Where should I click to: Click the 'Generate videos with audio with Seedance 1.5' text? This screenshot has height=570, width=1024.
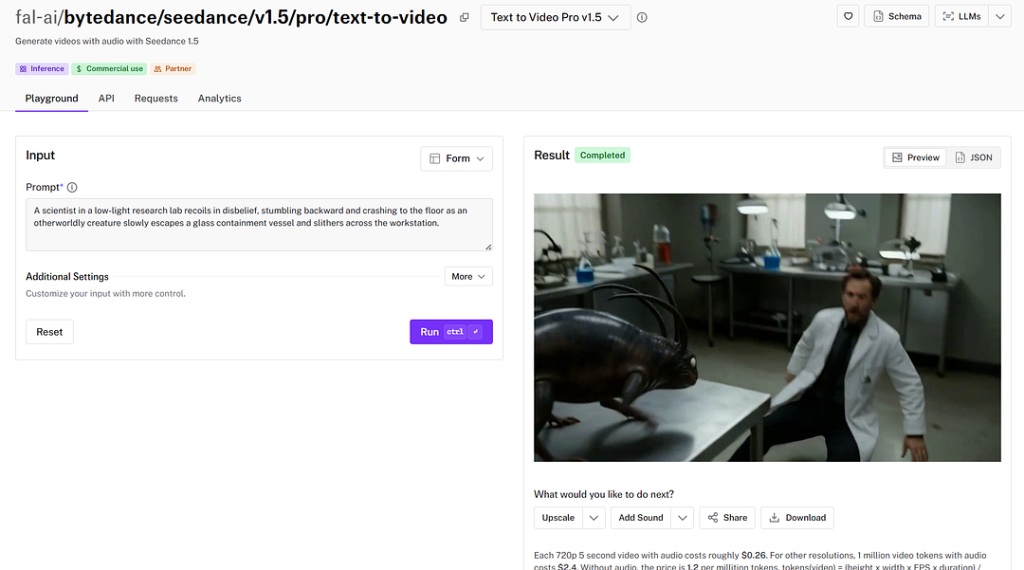click(107, 41)
